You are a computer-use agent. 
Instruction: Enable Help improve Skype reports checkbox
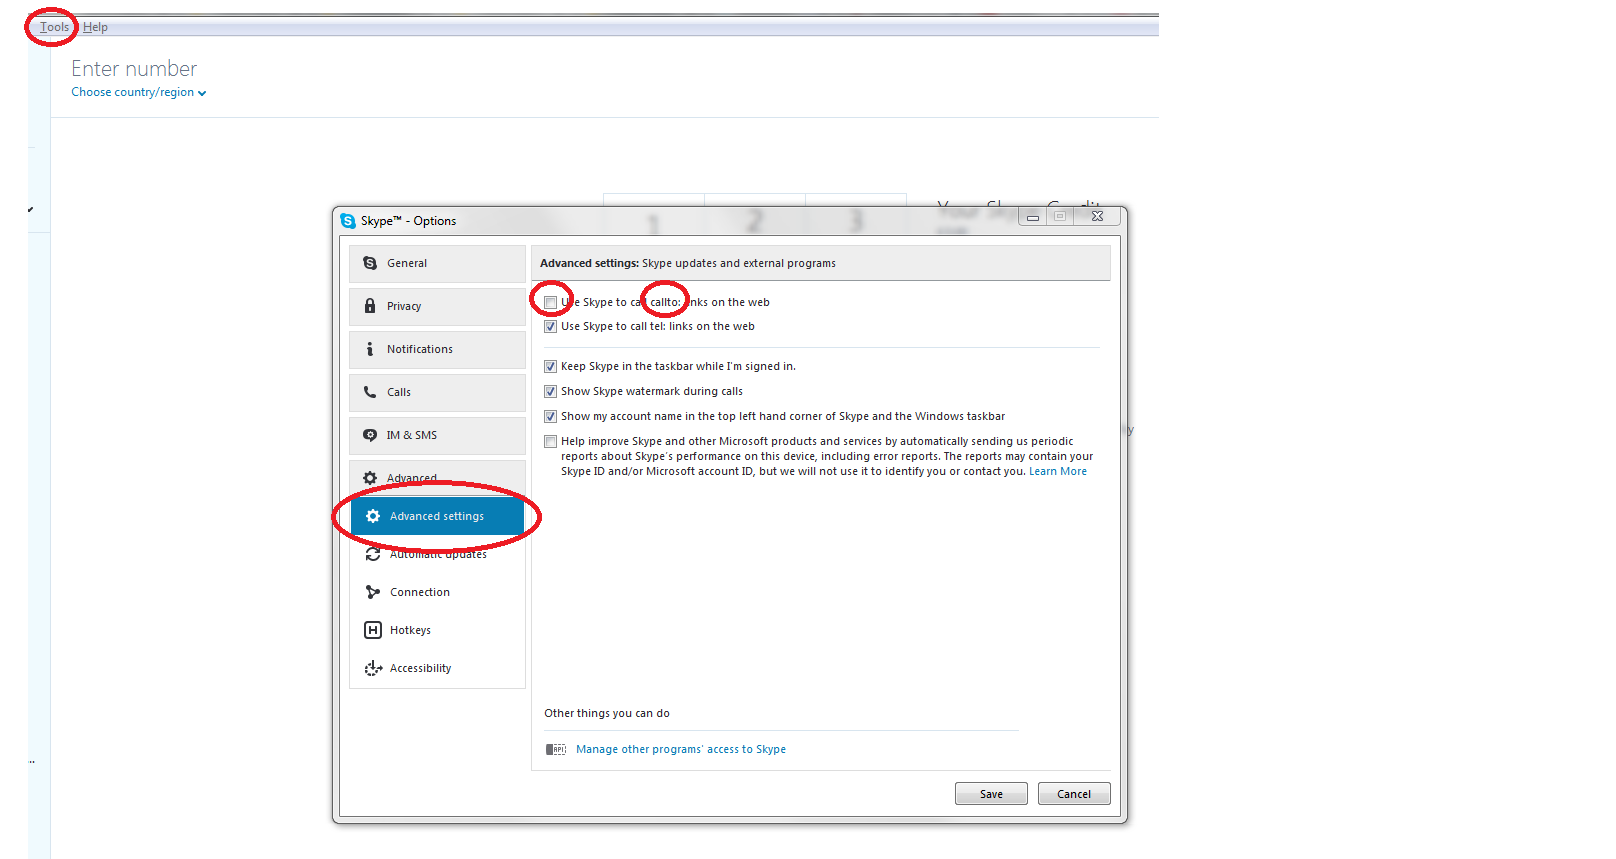point(550,441)
